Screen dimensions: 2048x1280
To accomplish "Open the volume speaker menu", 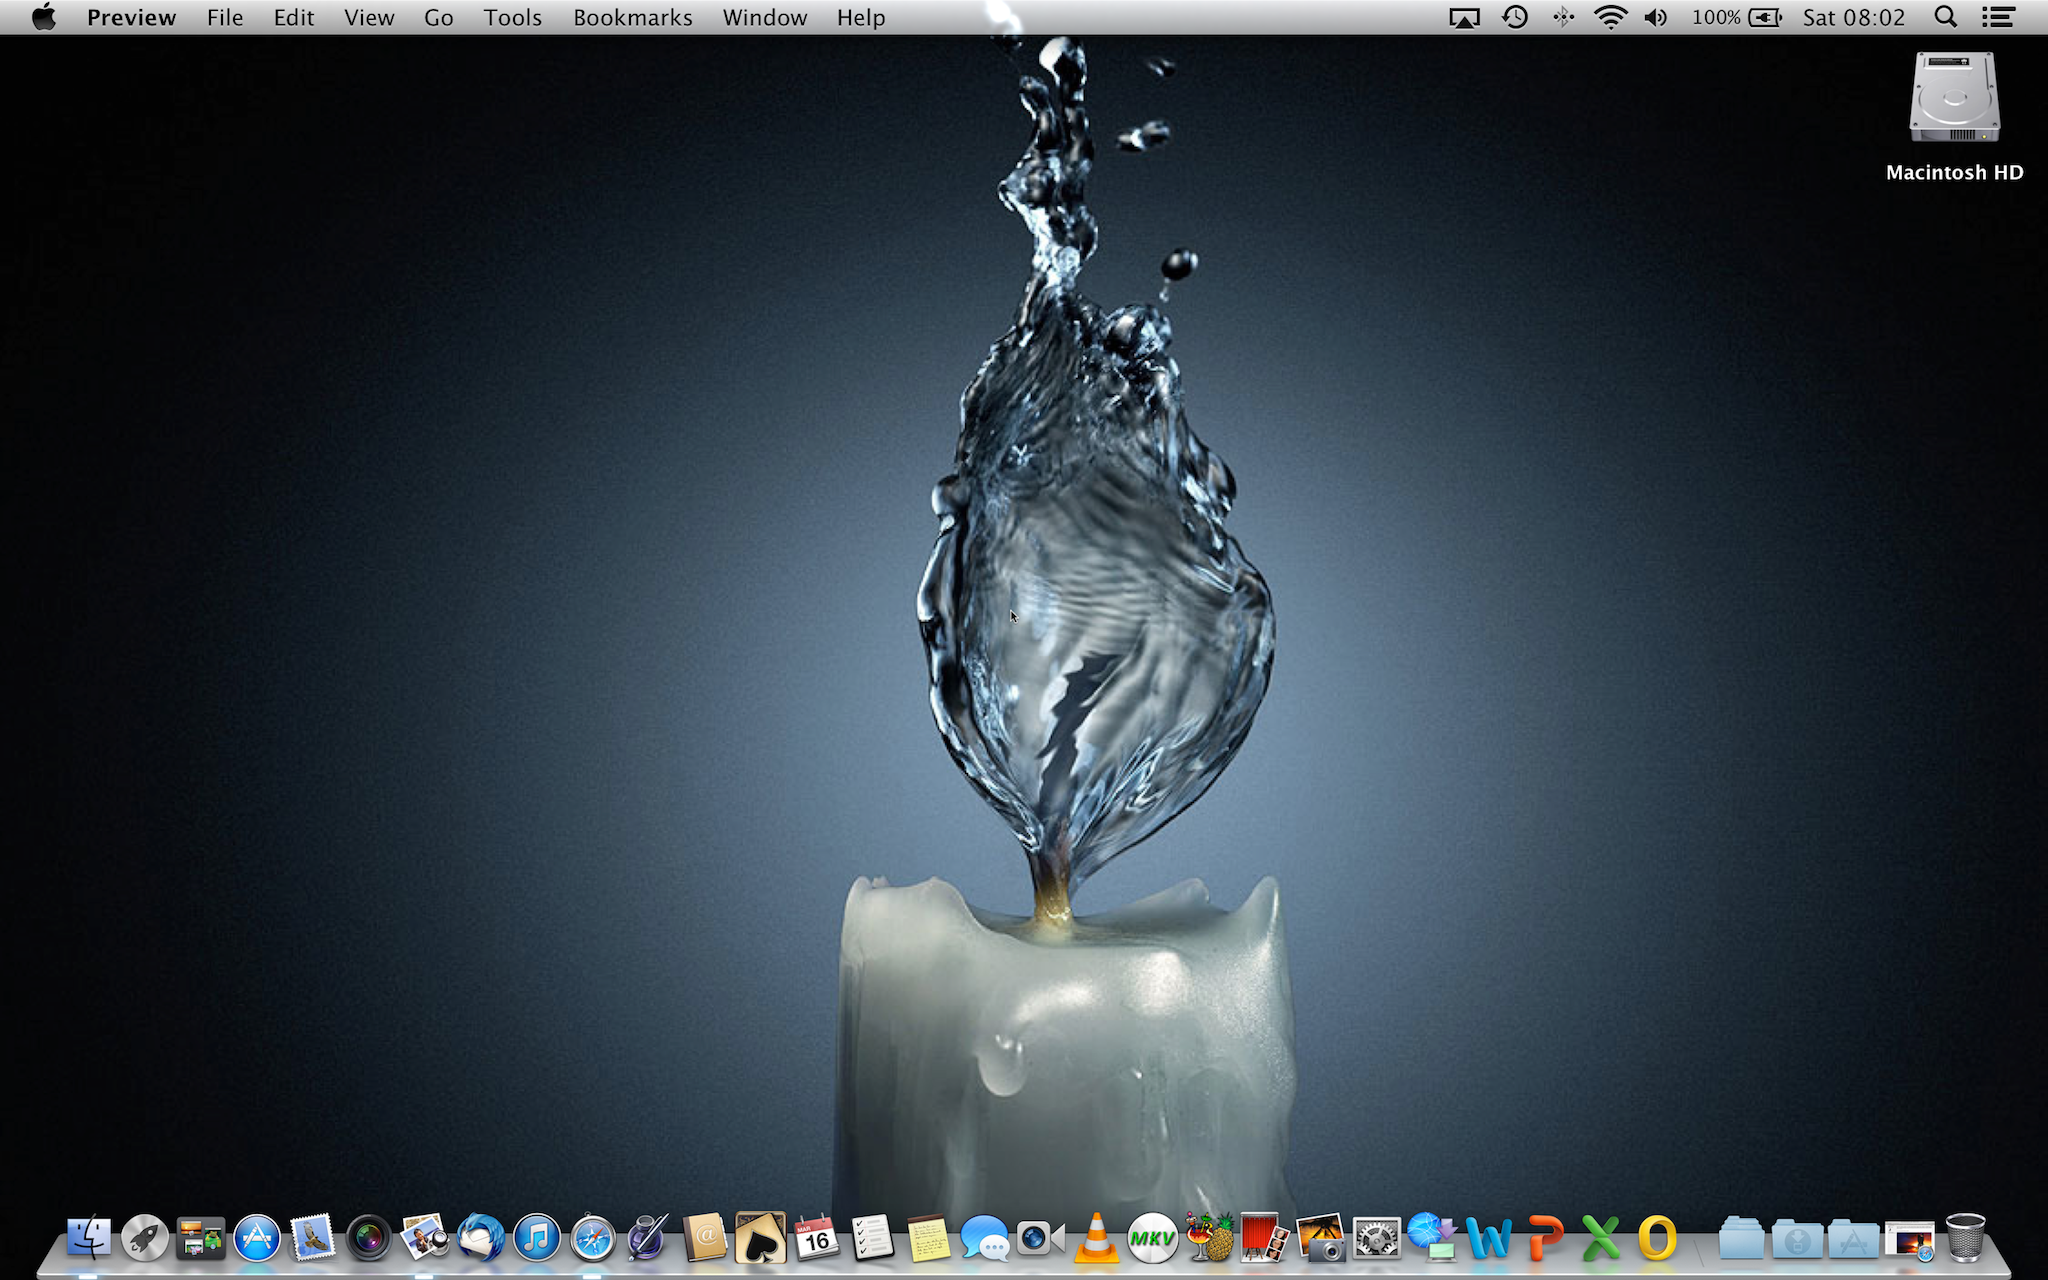I will coord(1656,17).
